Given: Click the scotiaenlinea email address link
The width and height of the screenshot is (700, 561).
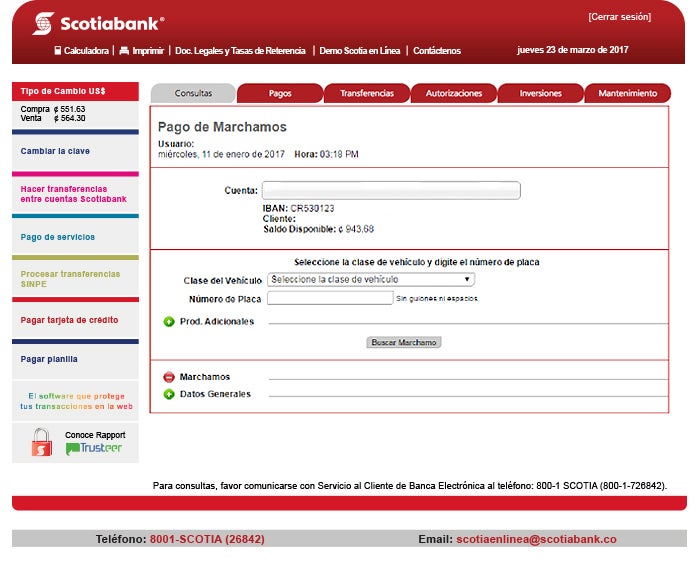Looking at the screenshot, I should pyautogui.click(x=536, y=539).
